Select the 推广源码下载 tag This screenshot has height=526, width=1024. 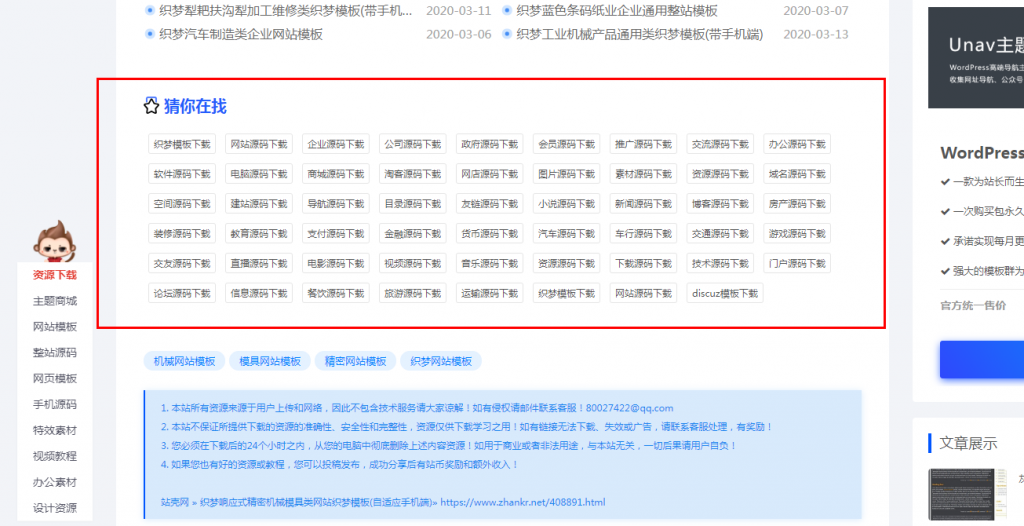pos(643,144)
